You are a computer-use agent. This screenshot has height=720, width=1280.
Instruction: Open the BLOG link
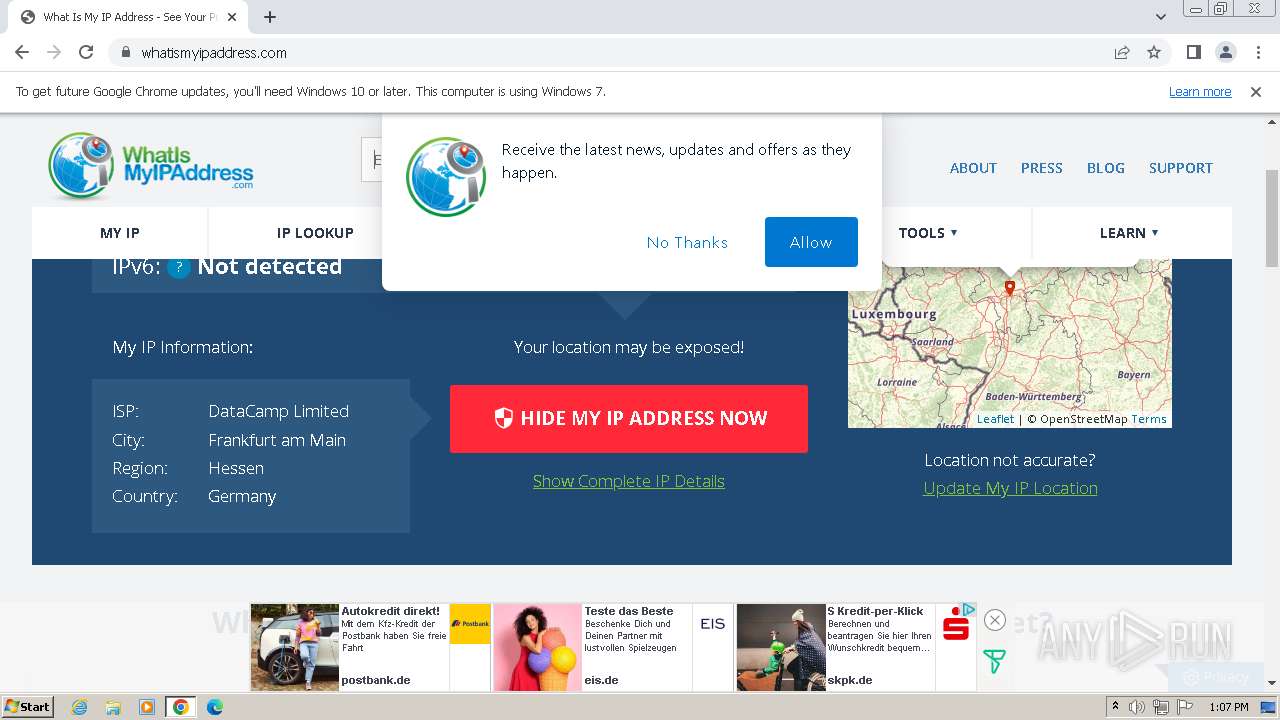tap(1106, 168)
